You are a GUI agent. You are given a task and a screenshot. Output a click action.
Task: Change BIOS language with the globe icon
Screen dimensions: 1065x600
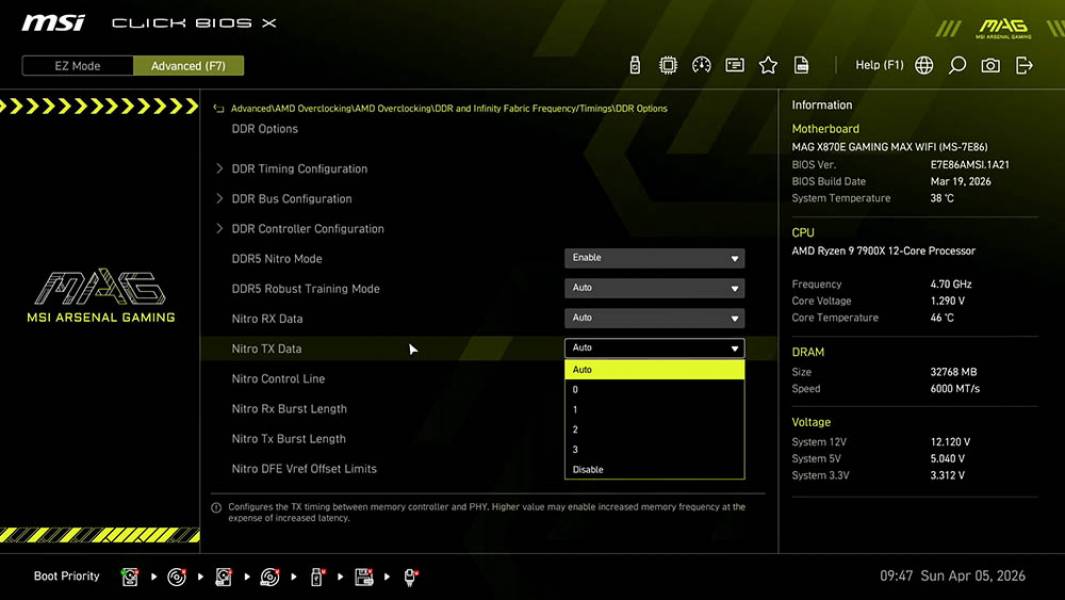tap(923, 64)
